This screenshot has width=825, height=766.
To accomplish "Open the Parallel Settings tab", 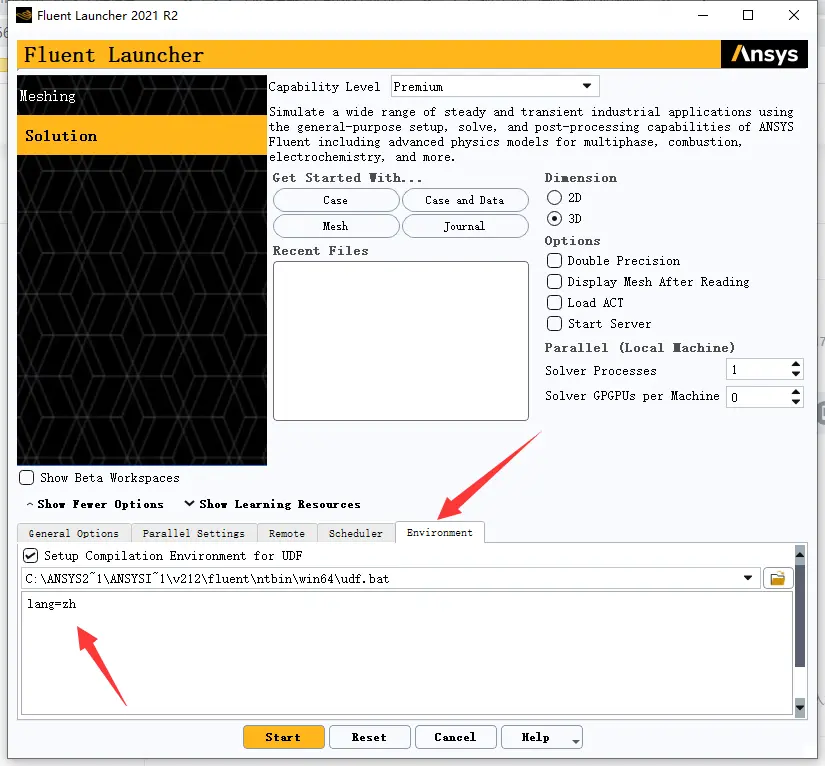I will (x=194, y=533).
